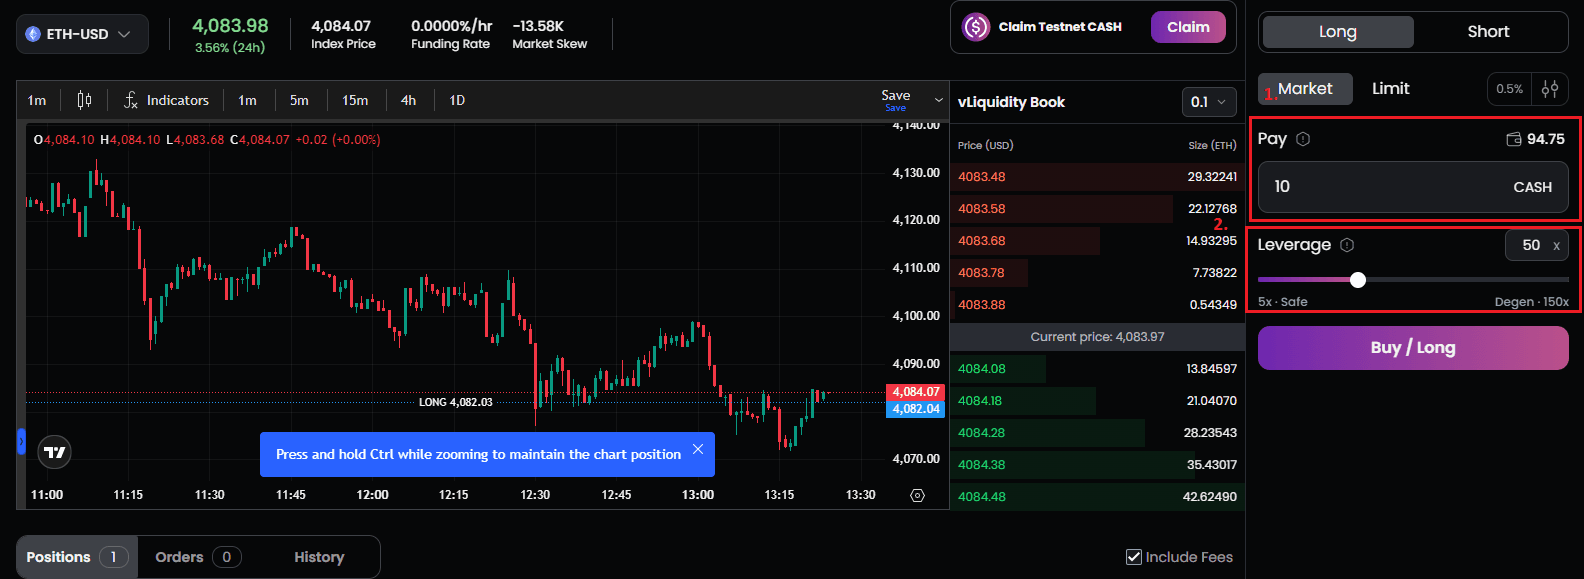Image resolution: width=1584 pixels, height=579 pixels.
Task: Expand the 0.1 order book grouping dropdown
Action: [x=1208, y=102]
